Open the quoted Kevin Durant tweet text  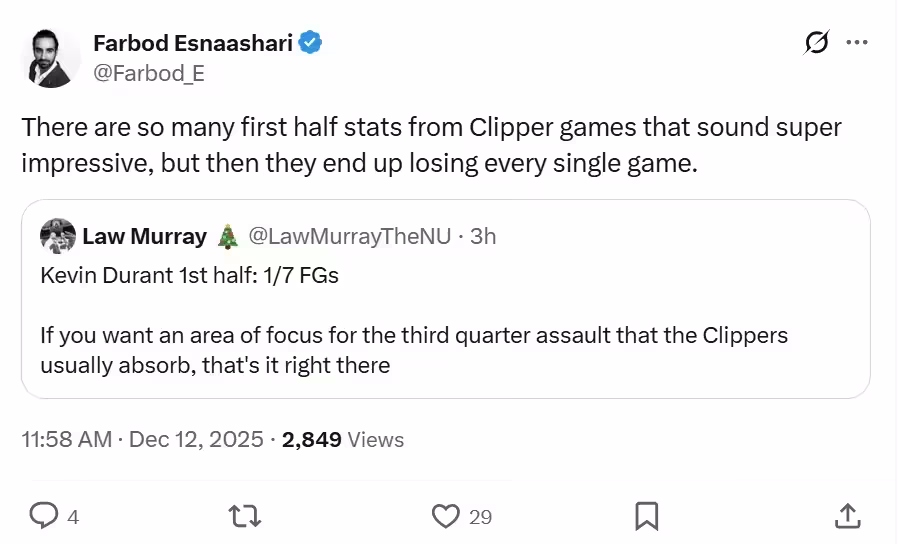tap(189, 275)
